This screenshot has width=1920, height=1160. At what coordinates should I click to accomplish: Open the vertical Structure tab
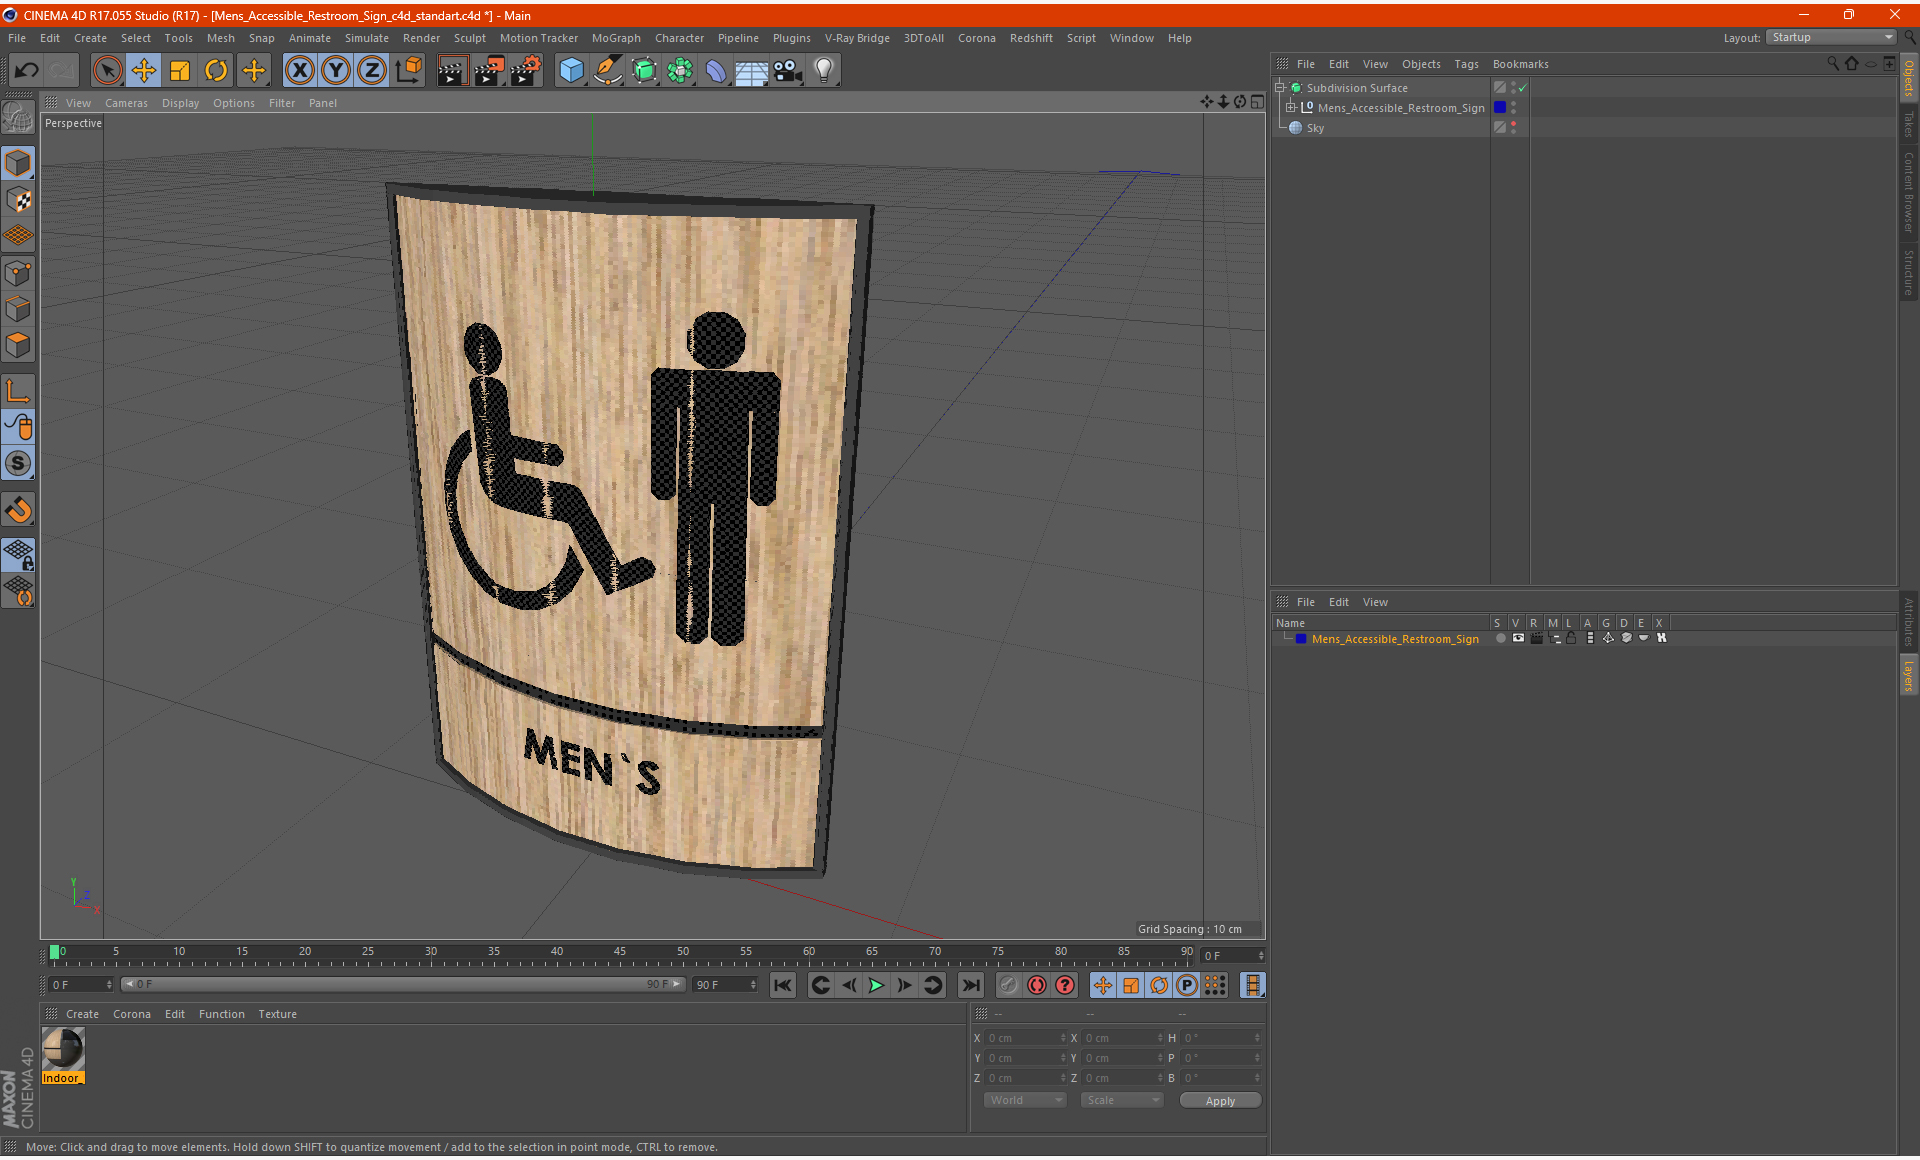(1909, 272)
